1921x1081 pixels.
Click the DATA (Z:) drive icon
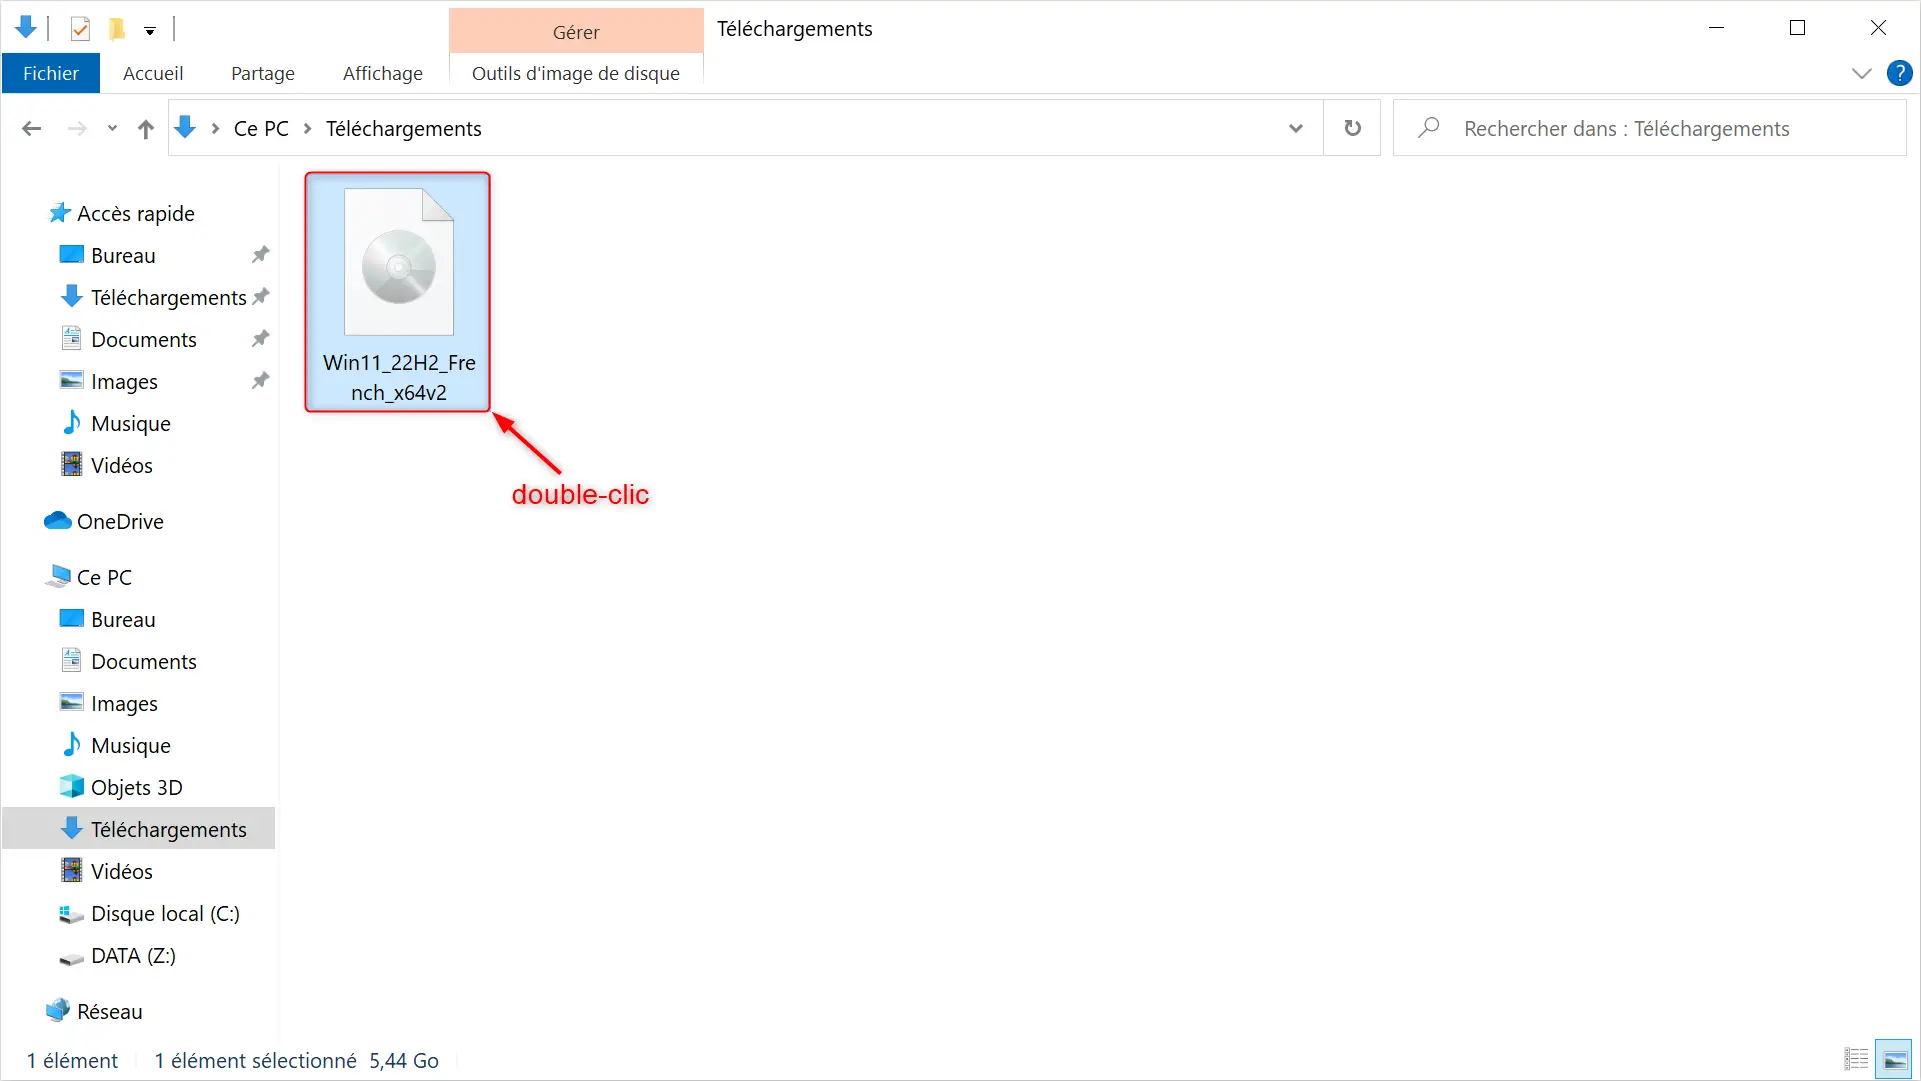[x=71, y=957]
